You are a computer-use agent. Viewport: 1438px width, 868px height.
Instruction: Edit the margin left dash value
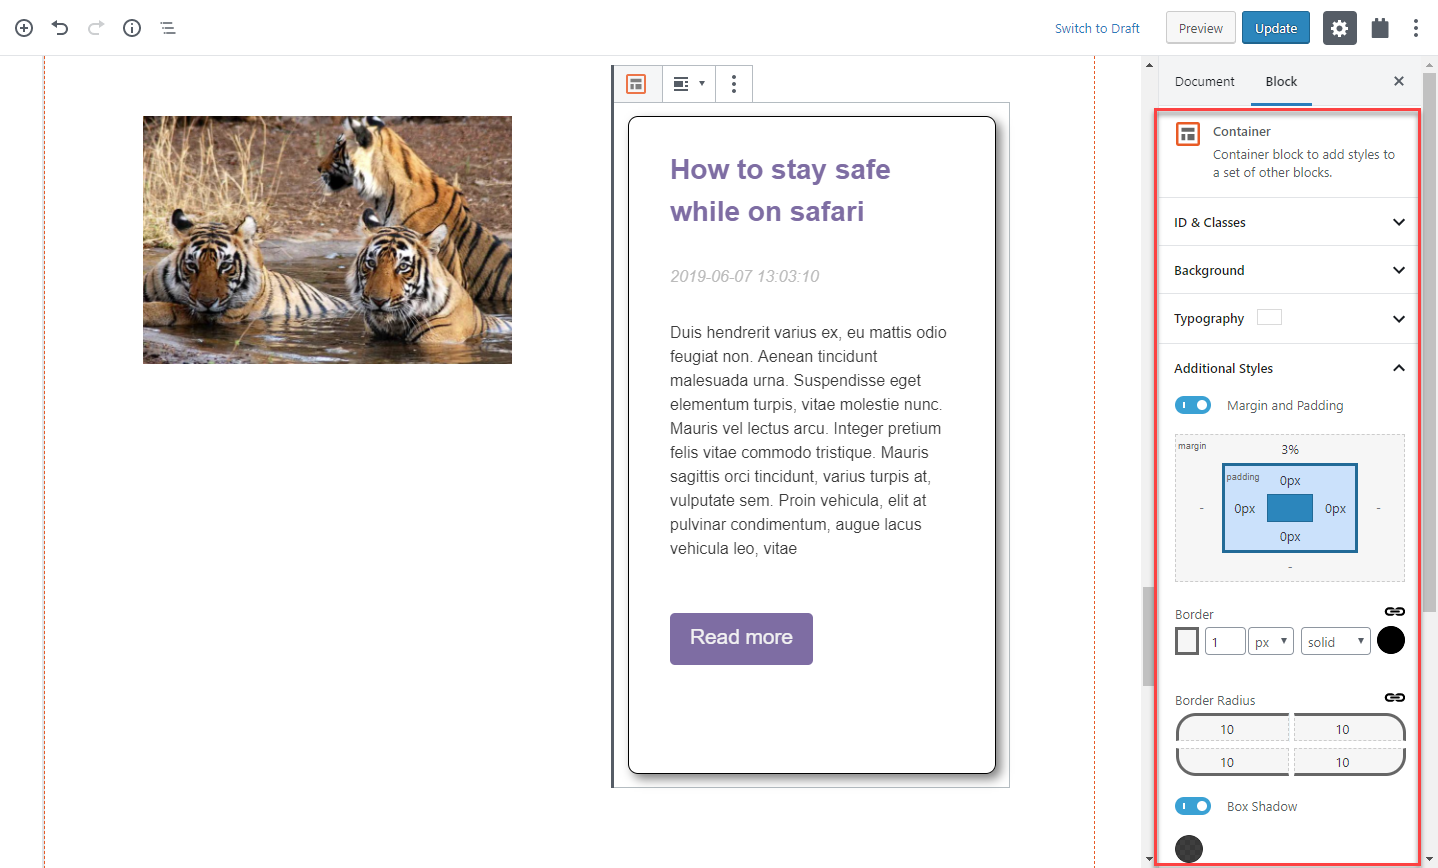[1202, 508]
